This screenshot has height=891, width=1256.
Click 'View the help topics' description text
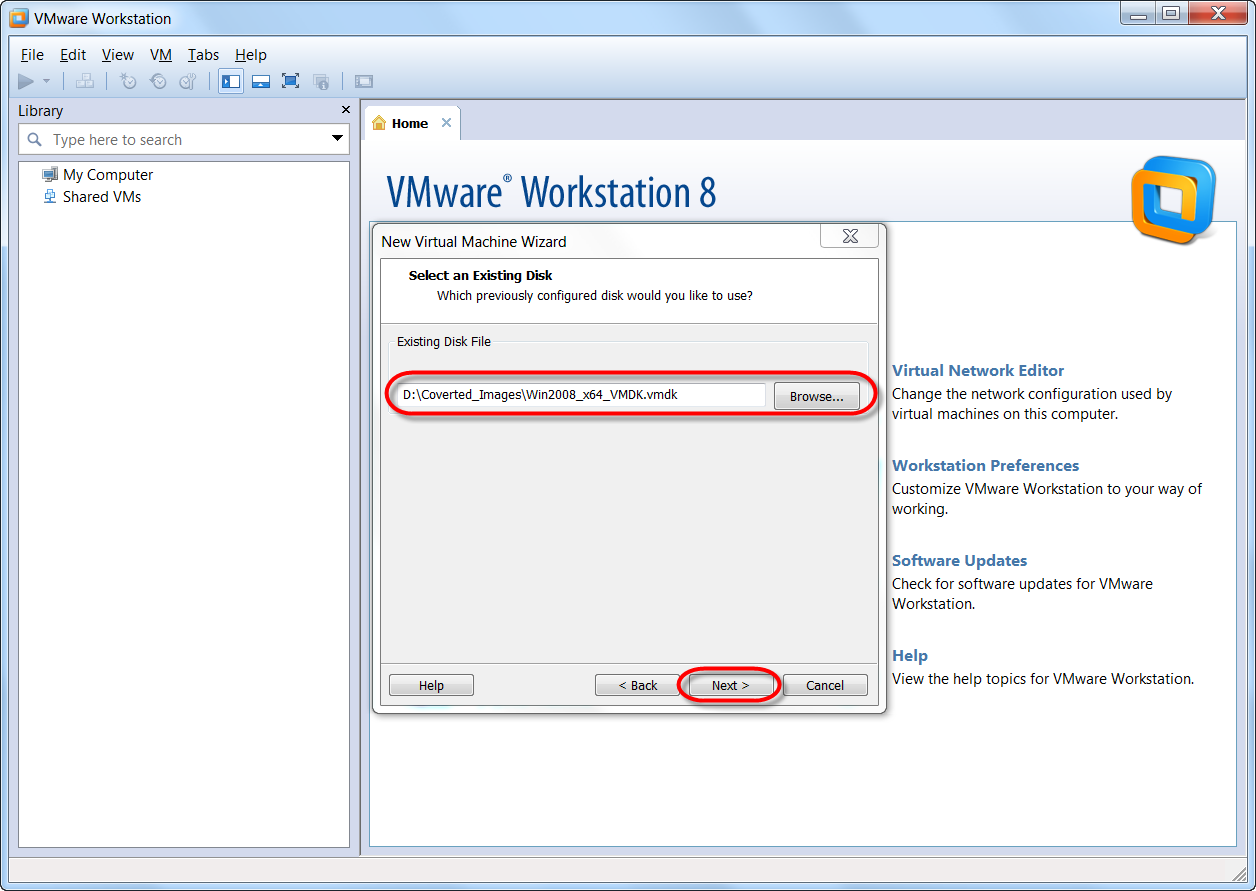(x=1043, y=679)
